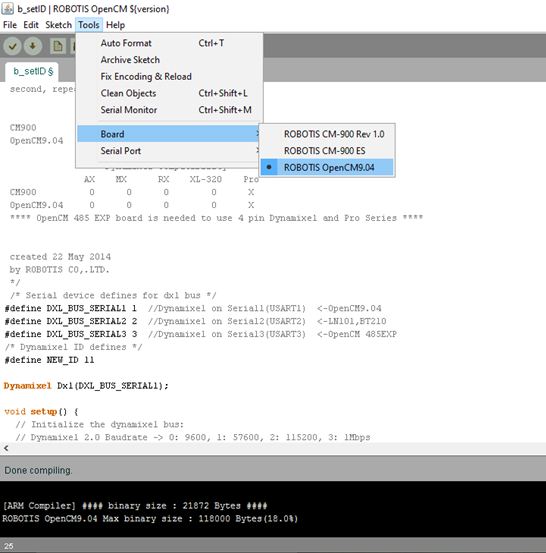
Task: Select Clean Objects menu entry
Action: (x=169, y=93)
